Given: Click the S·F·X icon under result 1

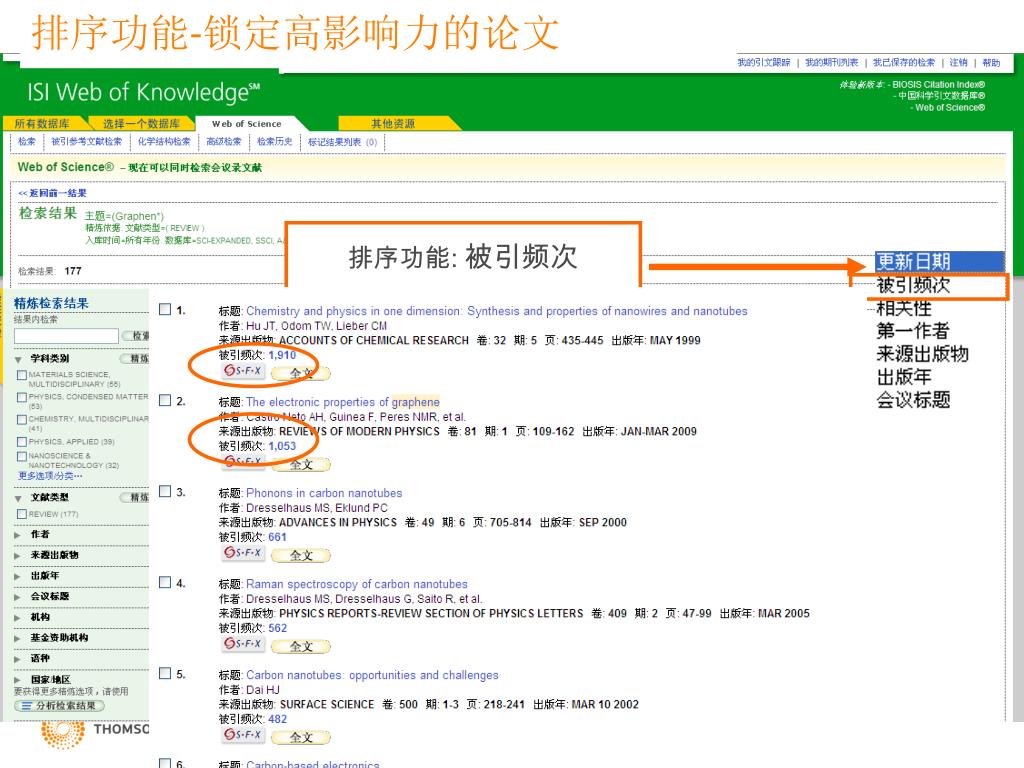Looking at the screenshot, I should 242,371.
